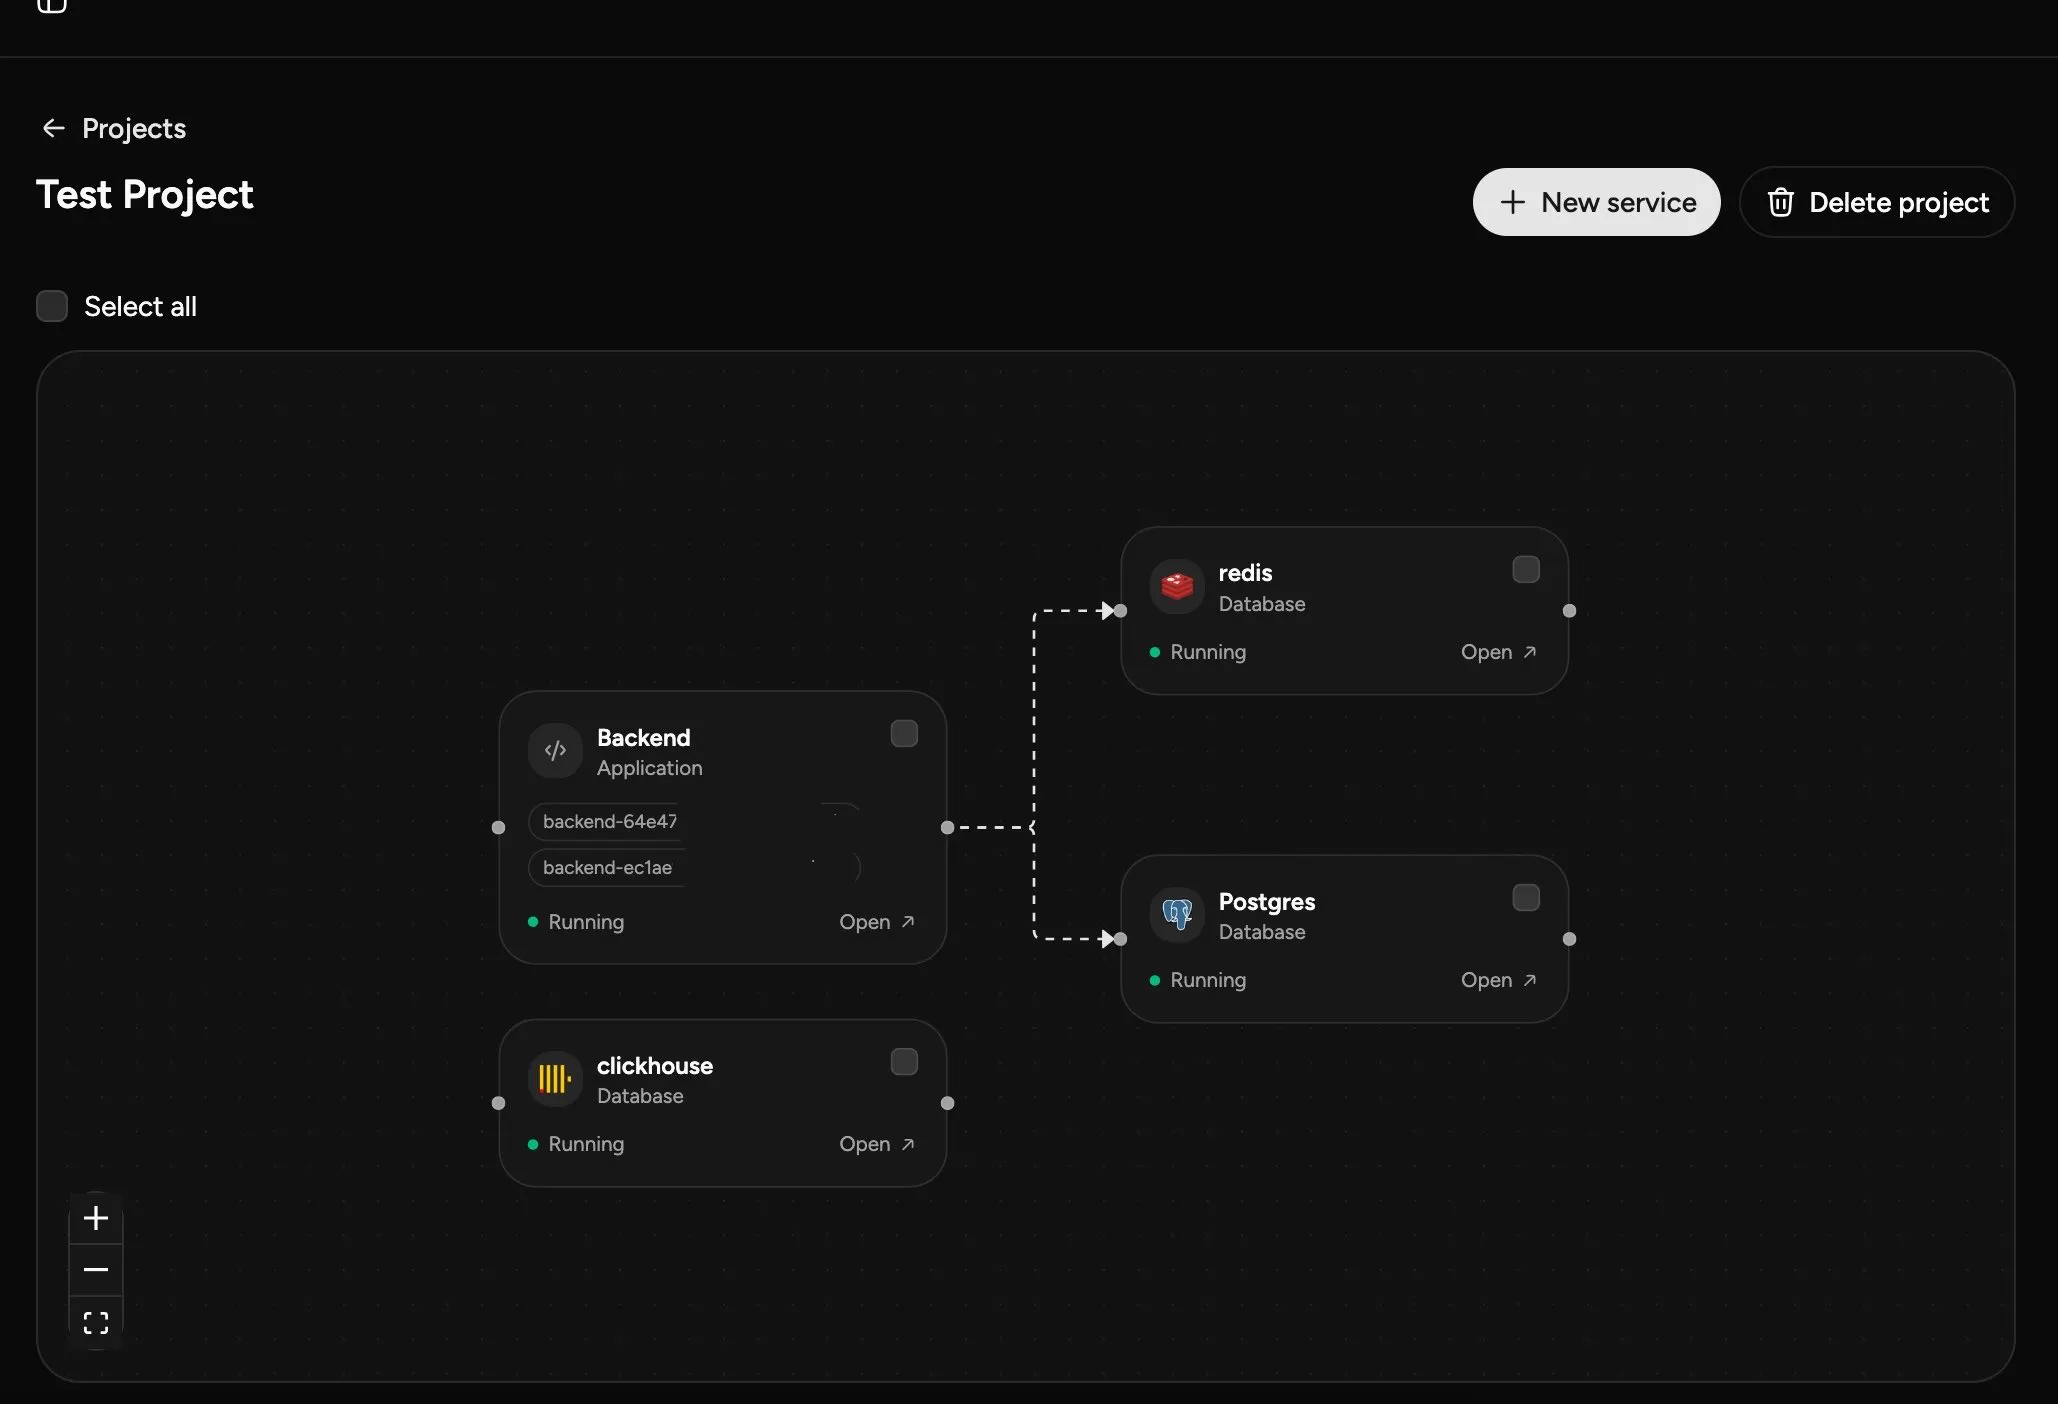Click the Postgres Running status
The height and width of the screenshot is (1404, 2058).
[1198, 980]
